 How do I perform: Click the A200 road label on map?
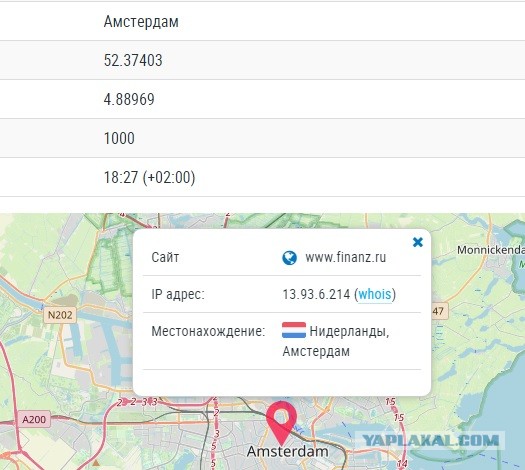(34, 419)
